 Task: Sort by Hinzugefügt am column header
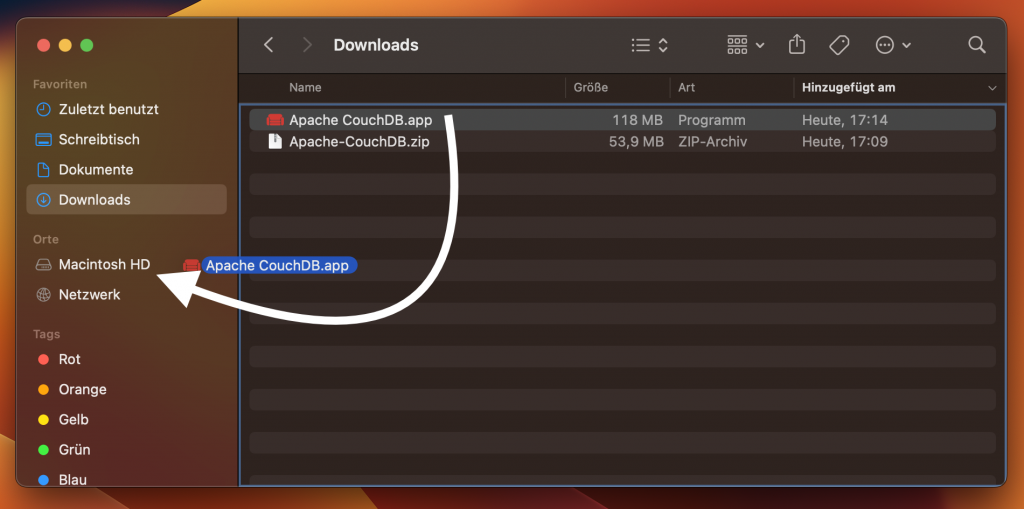[x=848, y=88]
